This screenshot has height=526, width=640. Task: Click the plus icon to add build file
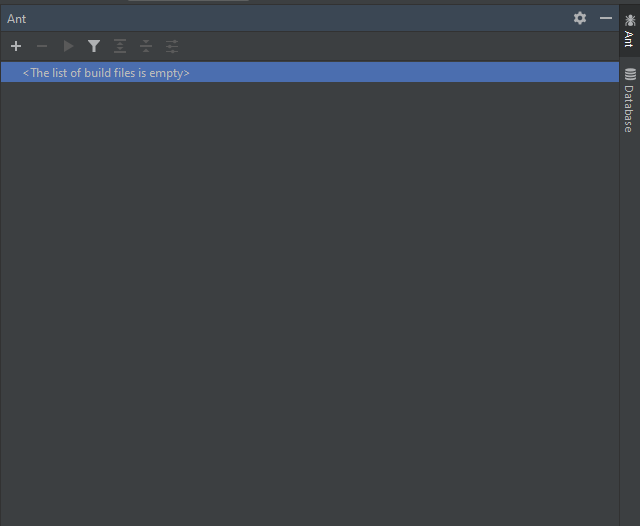(16, 46)
